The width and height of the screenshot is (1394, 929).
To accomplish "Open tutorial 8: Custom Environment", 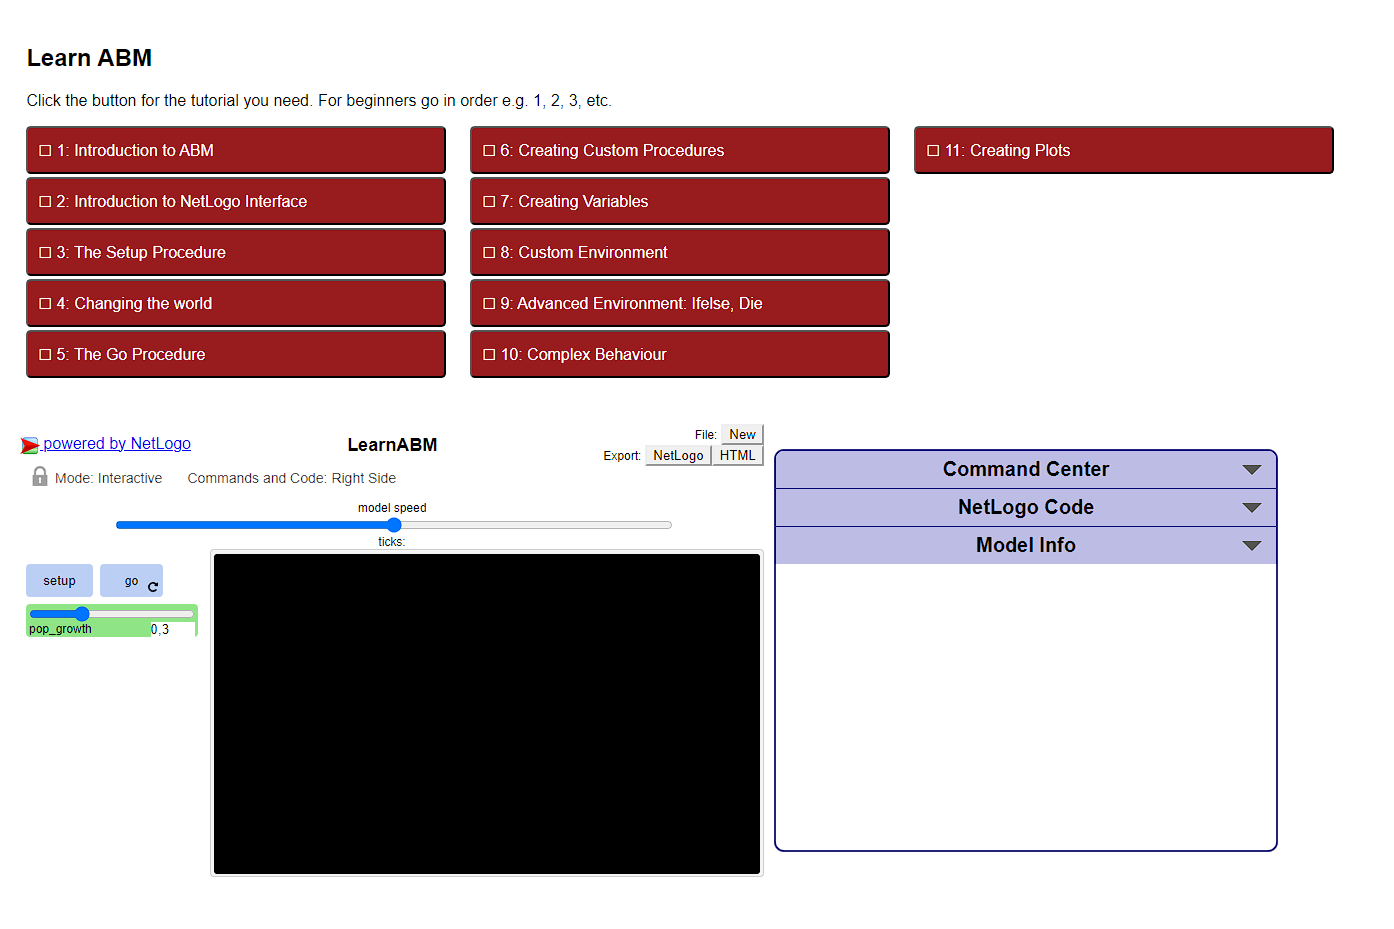I will point(680,253).
